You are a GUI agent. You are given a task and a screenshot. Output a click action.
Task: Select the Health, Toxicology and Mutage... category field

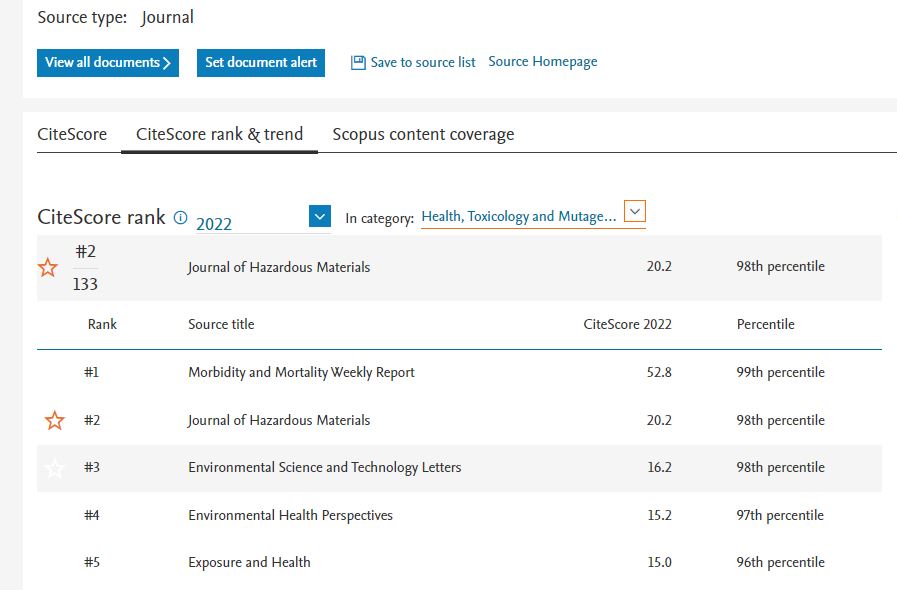click(x=533, y=216)
